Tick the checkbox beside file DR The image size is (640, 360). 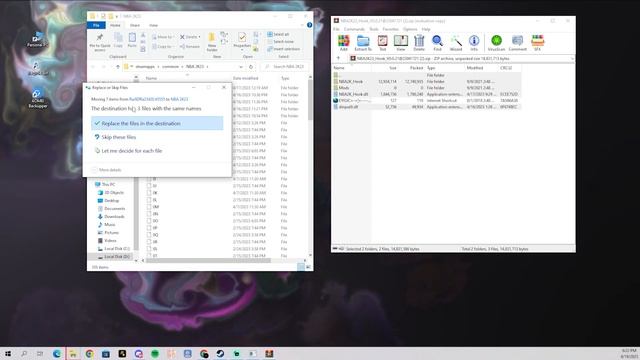[x=149, y=242]
